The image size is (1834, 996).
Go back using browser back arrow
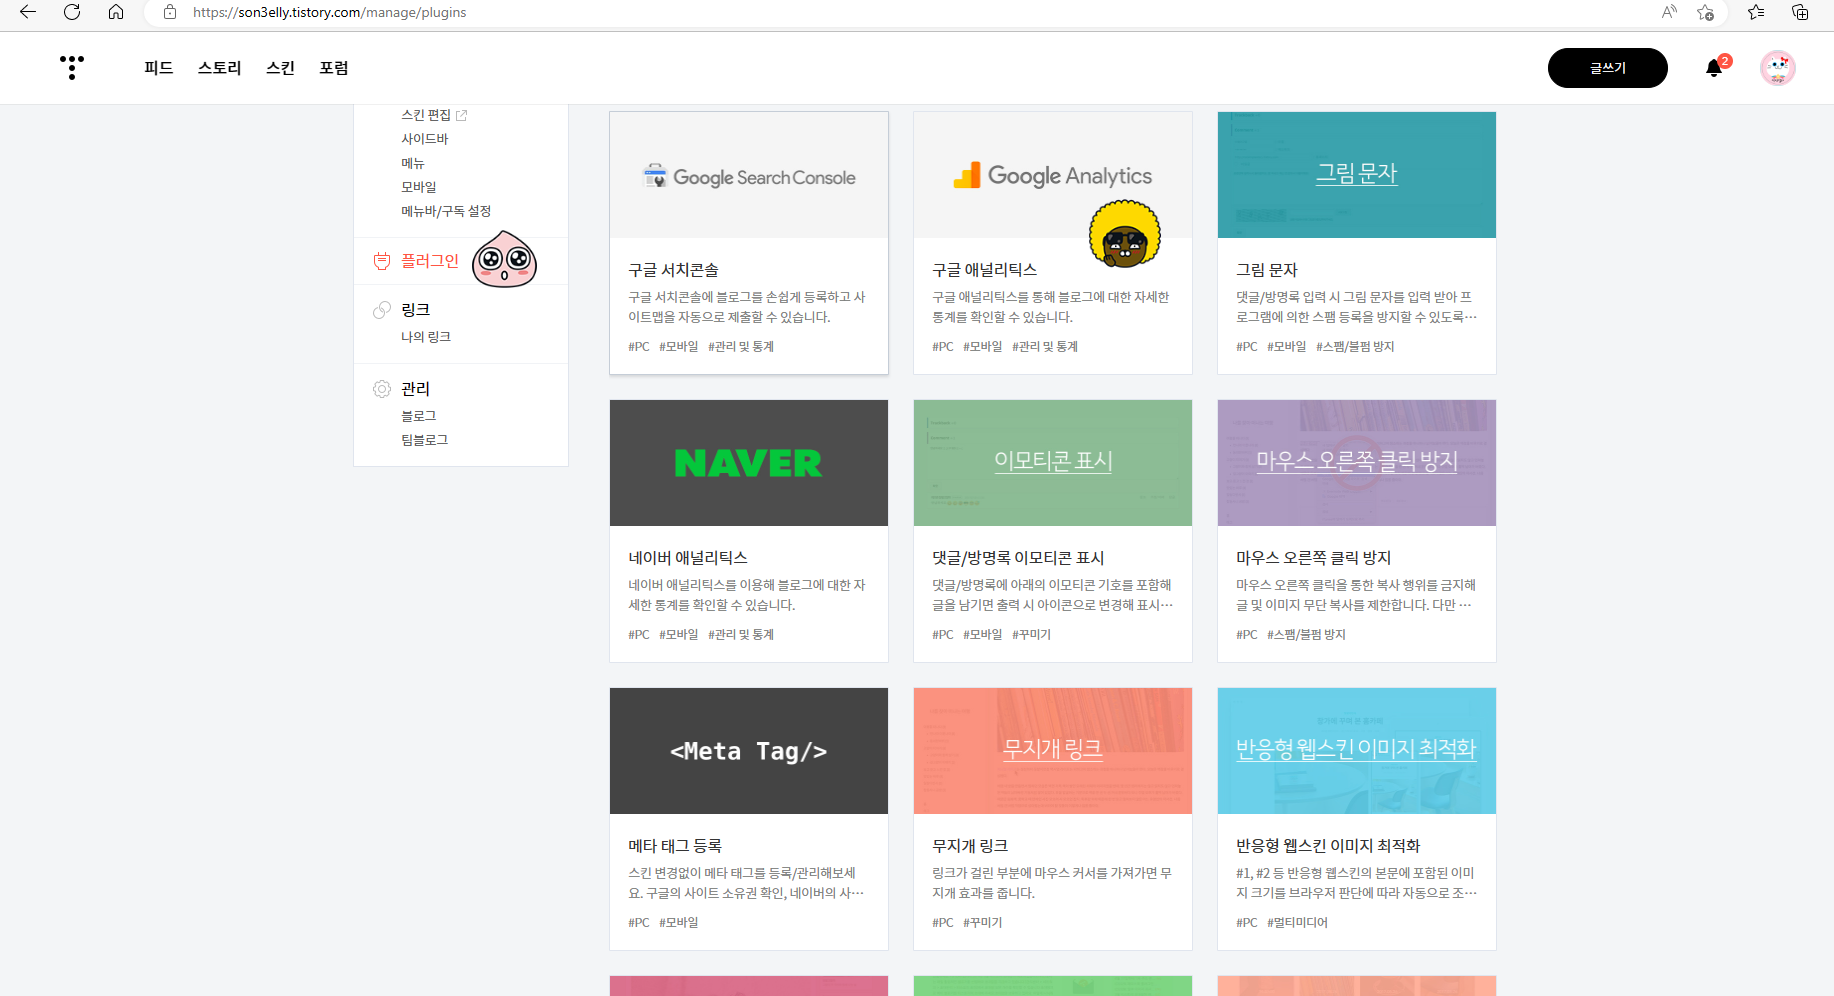tap(28, 12)
